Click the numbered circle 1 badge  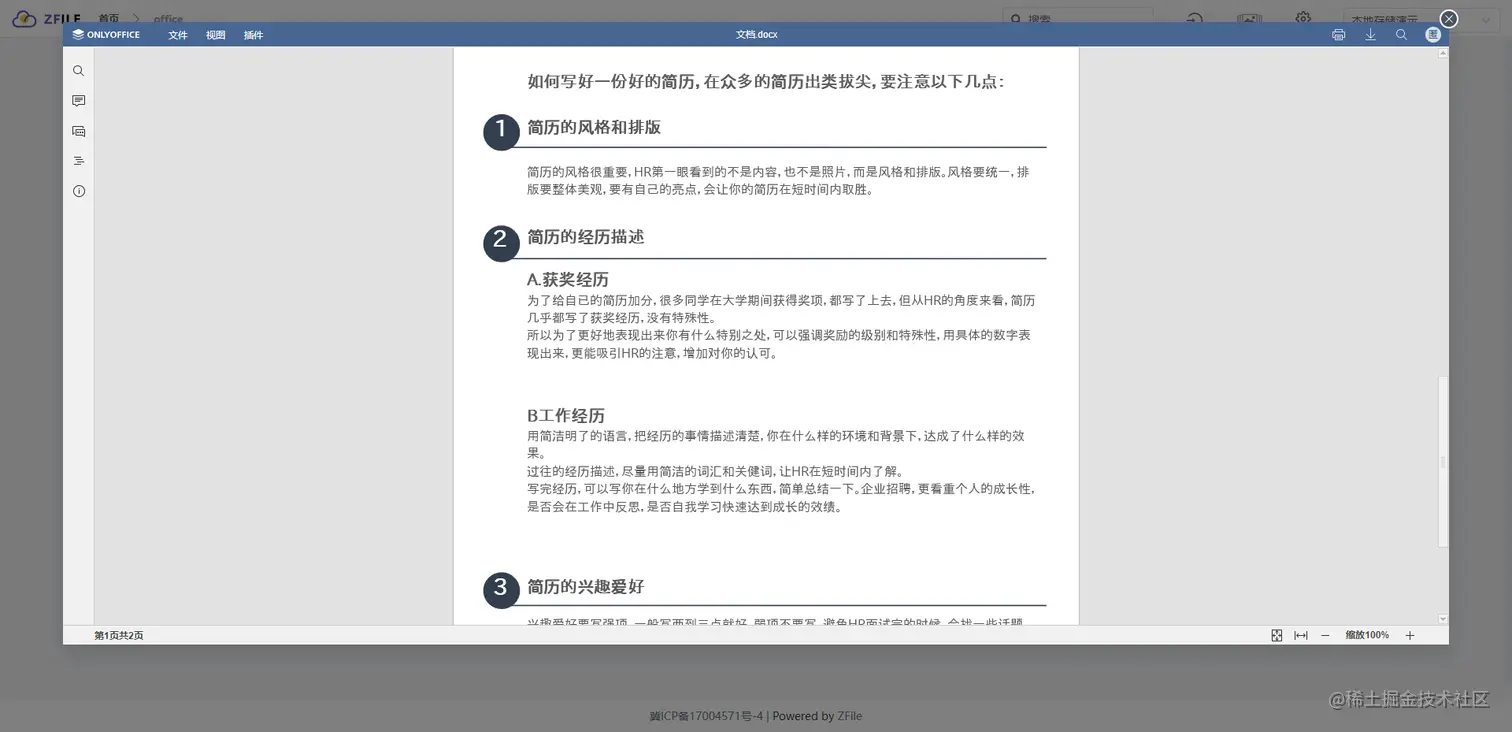[x=501, y=132]
